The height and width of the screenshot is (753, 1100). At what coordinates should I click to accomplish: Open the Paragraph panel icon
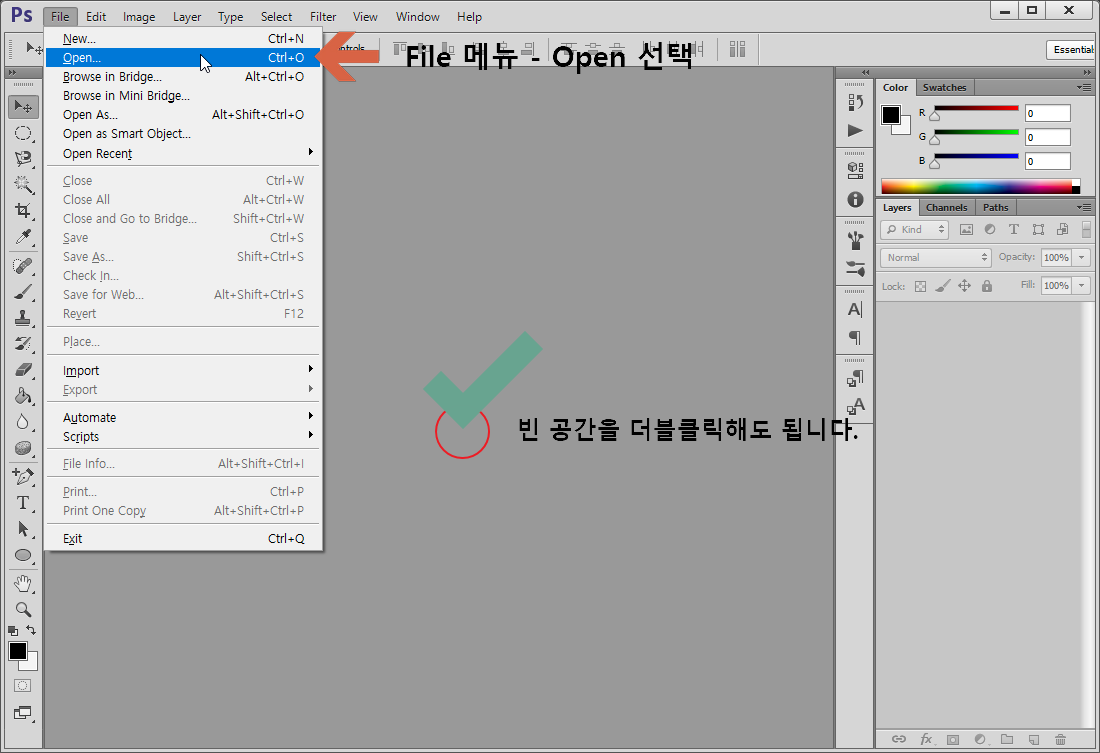point(855,338)
